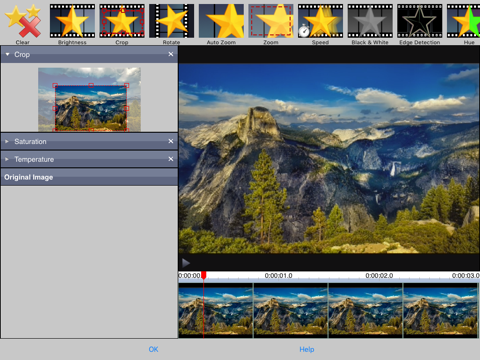The image size is (480, 360).
Task: Select the fourth filmstrip frame thumbnail
Action: (x=440, y=311)
